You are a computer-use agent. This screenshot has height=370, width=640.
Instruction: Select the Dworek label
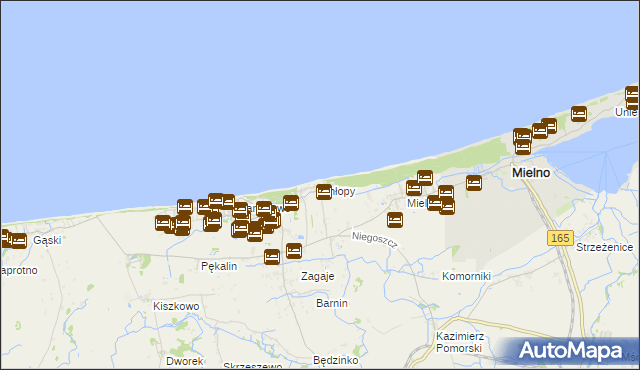click(x=184, y=361)
